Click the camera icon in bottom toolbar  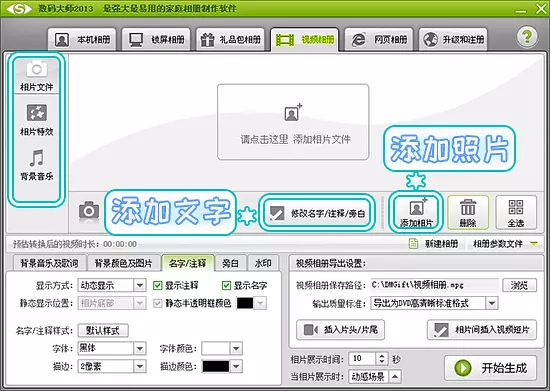[x=89, y=210]
